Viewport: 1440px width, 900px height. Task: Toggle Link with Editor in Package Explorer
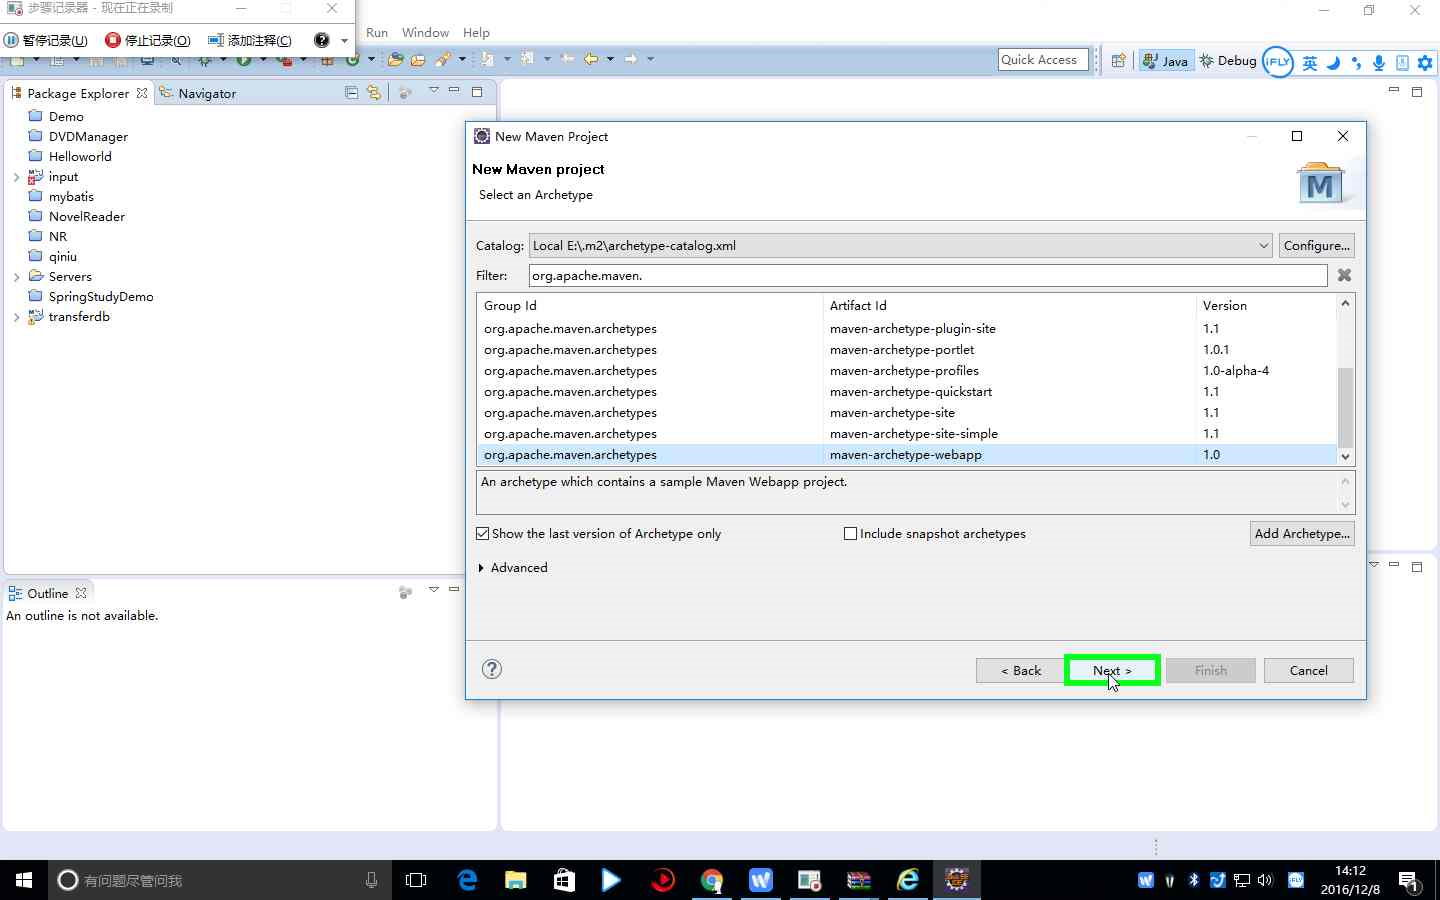tap(373, 92)
